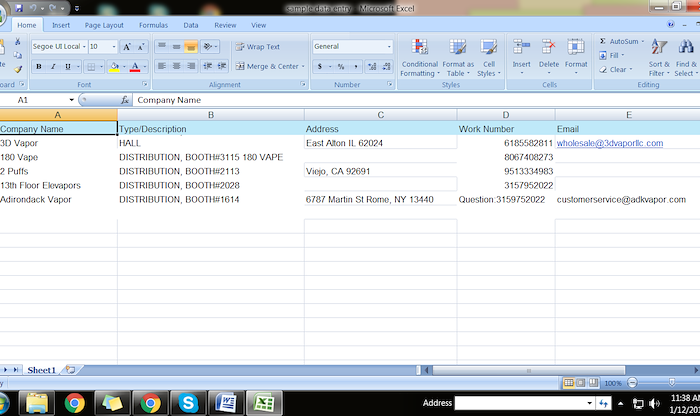Select the Sheet1 tab

coord(41,370)
